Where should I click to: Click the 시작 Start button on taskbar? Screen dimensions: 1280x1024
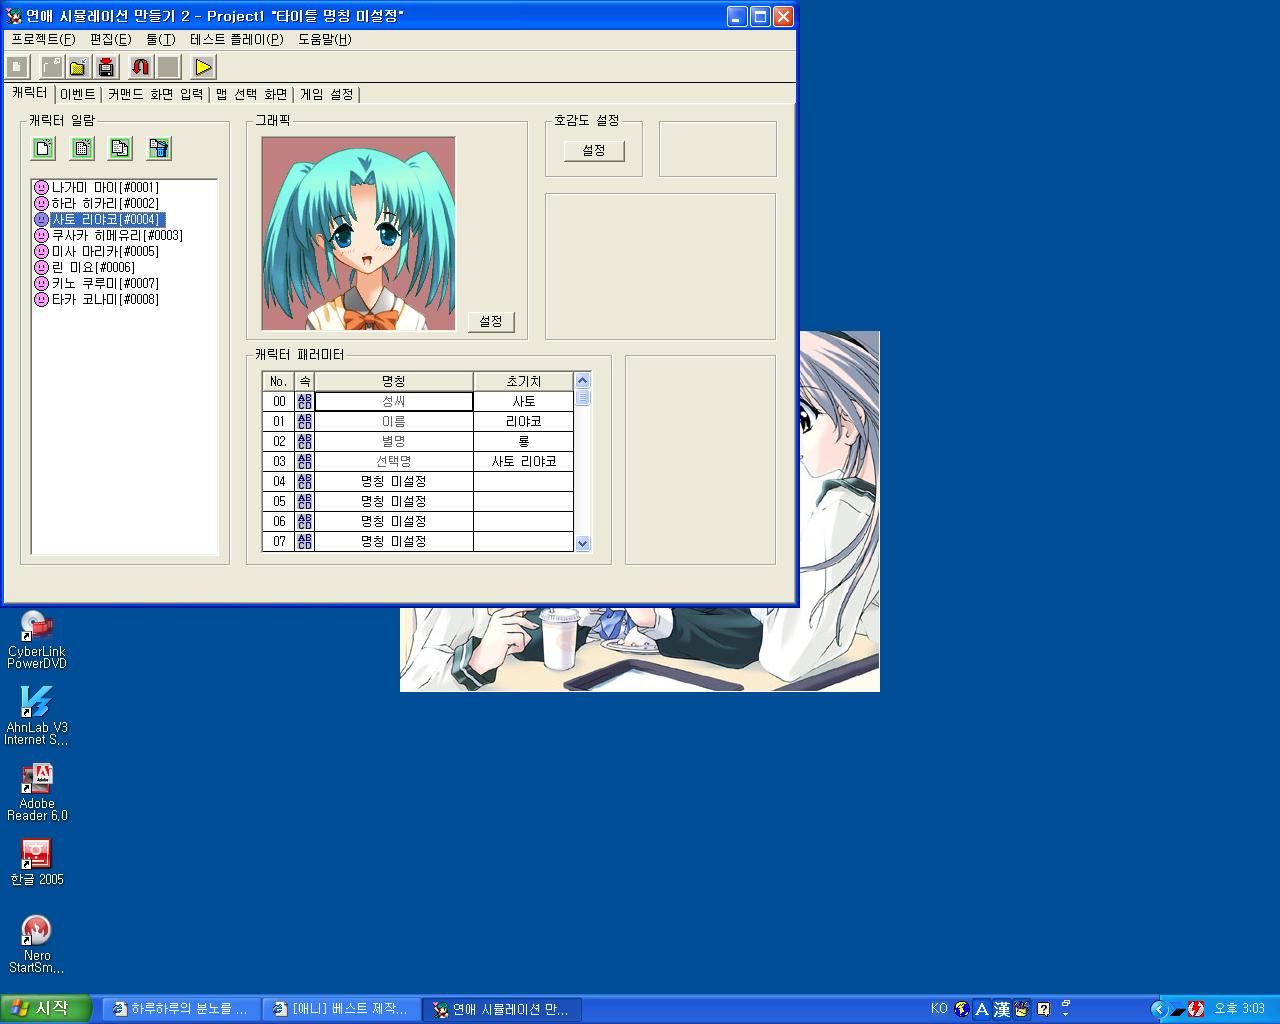click(46, 1009)
